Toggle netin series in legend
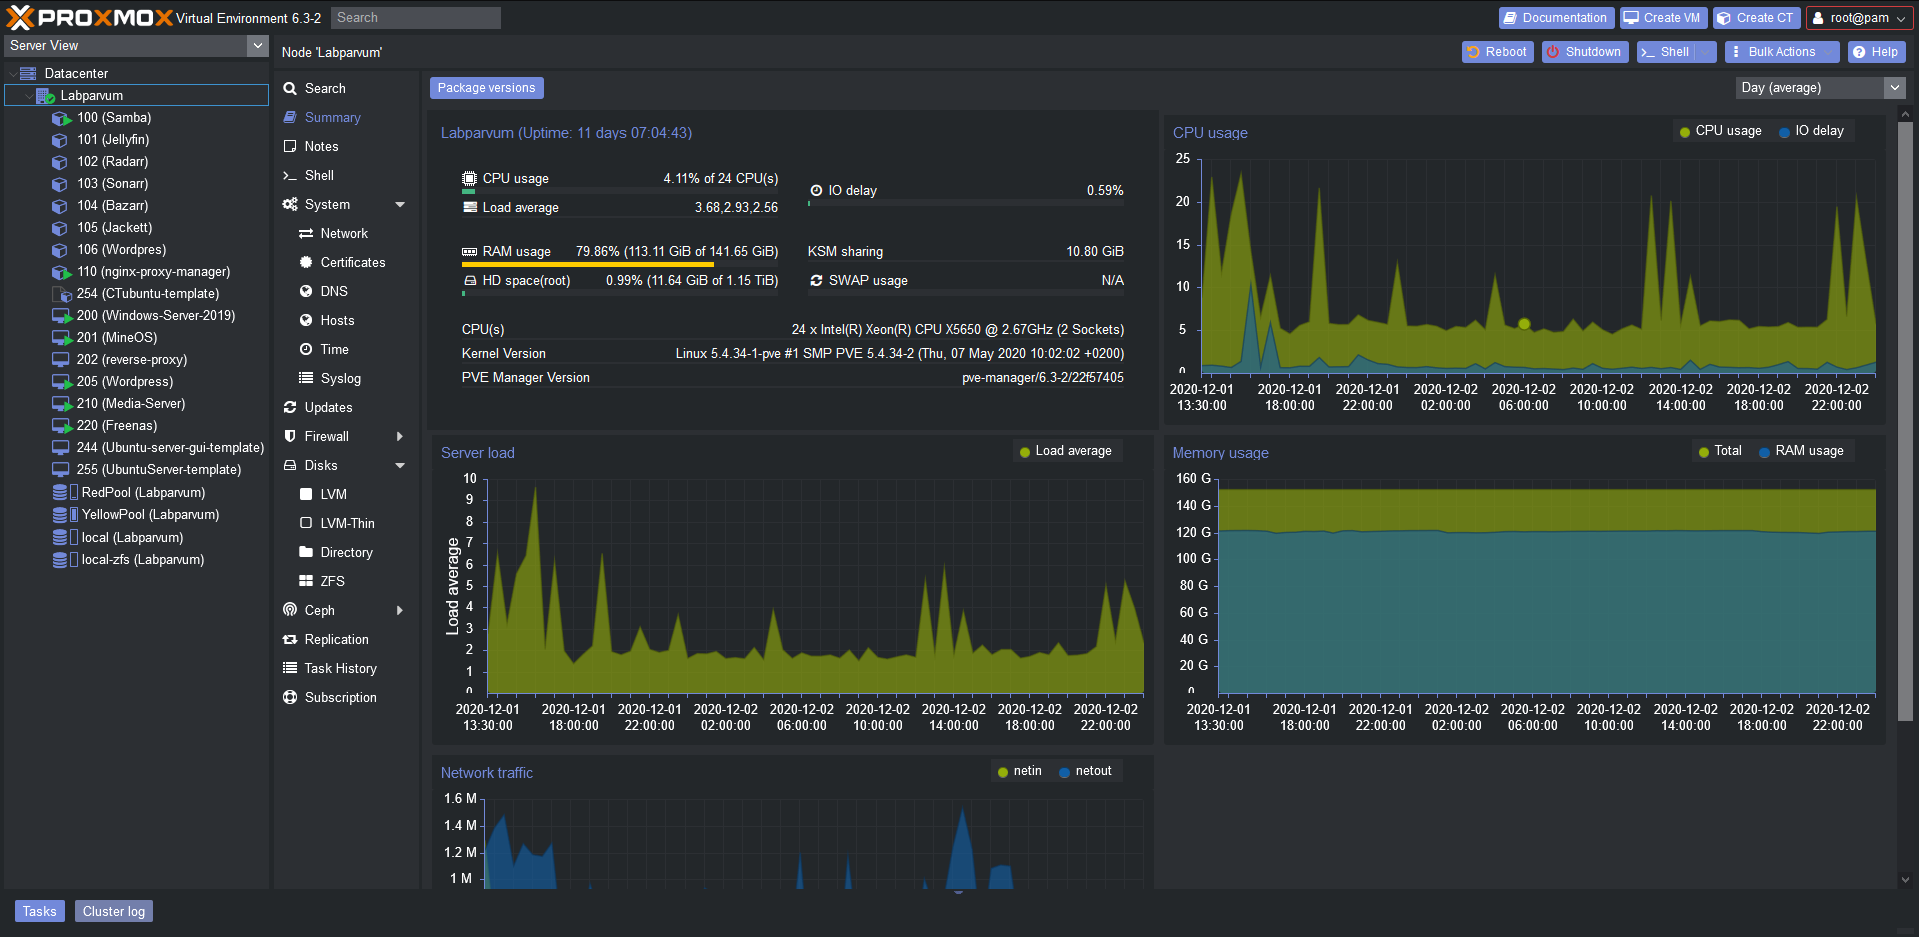This screenshot has width=1919, height=937. tap(1019, 771)
